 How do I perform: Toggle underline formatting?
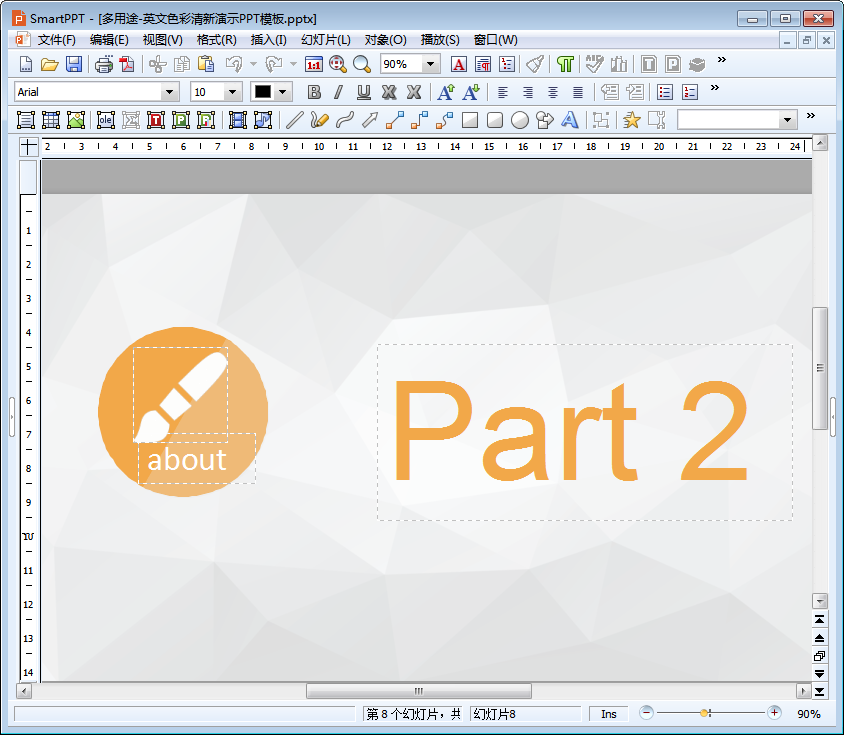(364, 92)
